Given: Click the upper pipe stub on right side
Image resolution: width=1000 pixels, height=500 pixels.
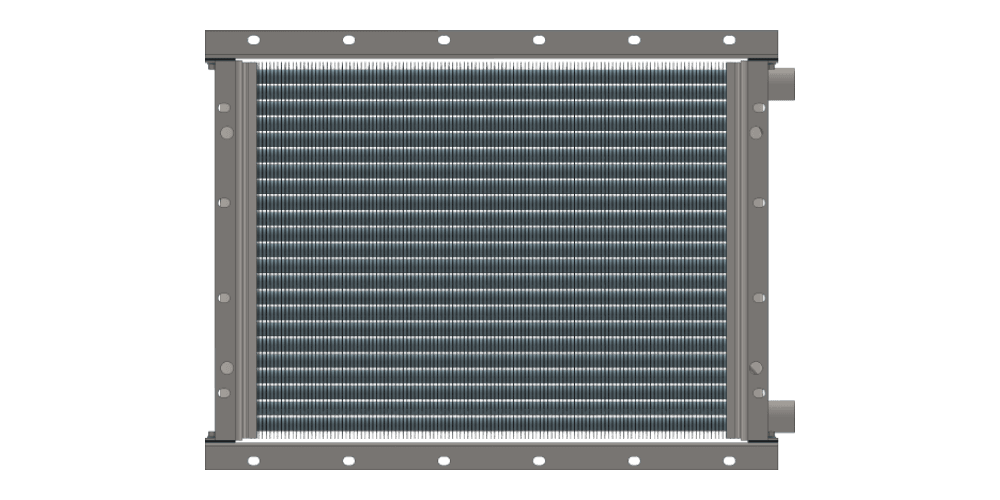Looking at the screenshot, I should 781,84.
